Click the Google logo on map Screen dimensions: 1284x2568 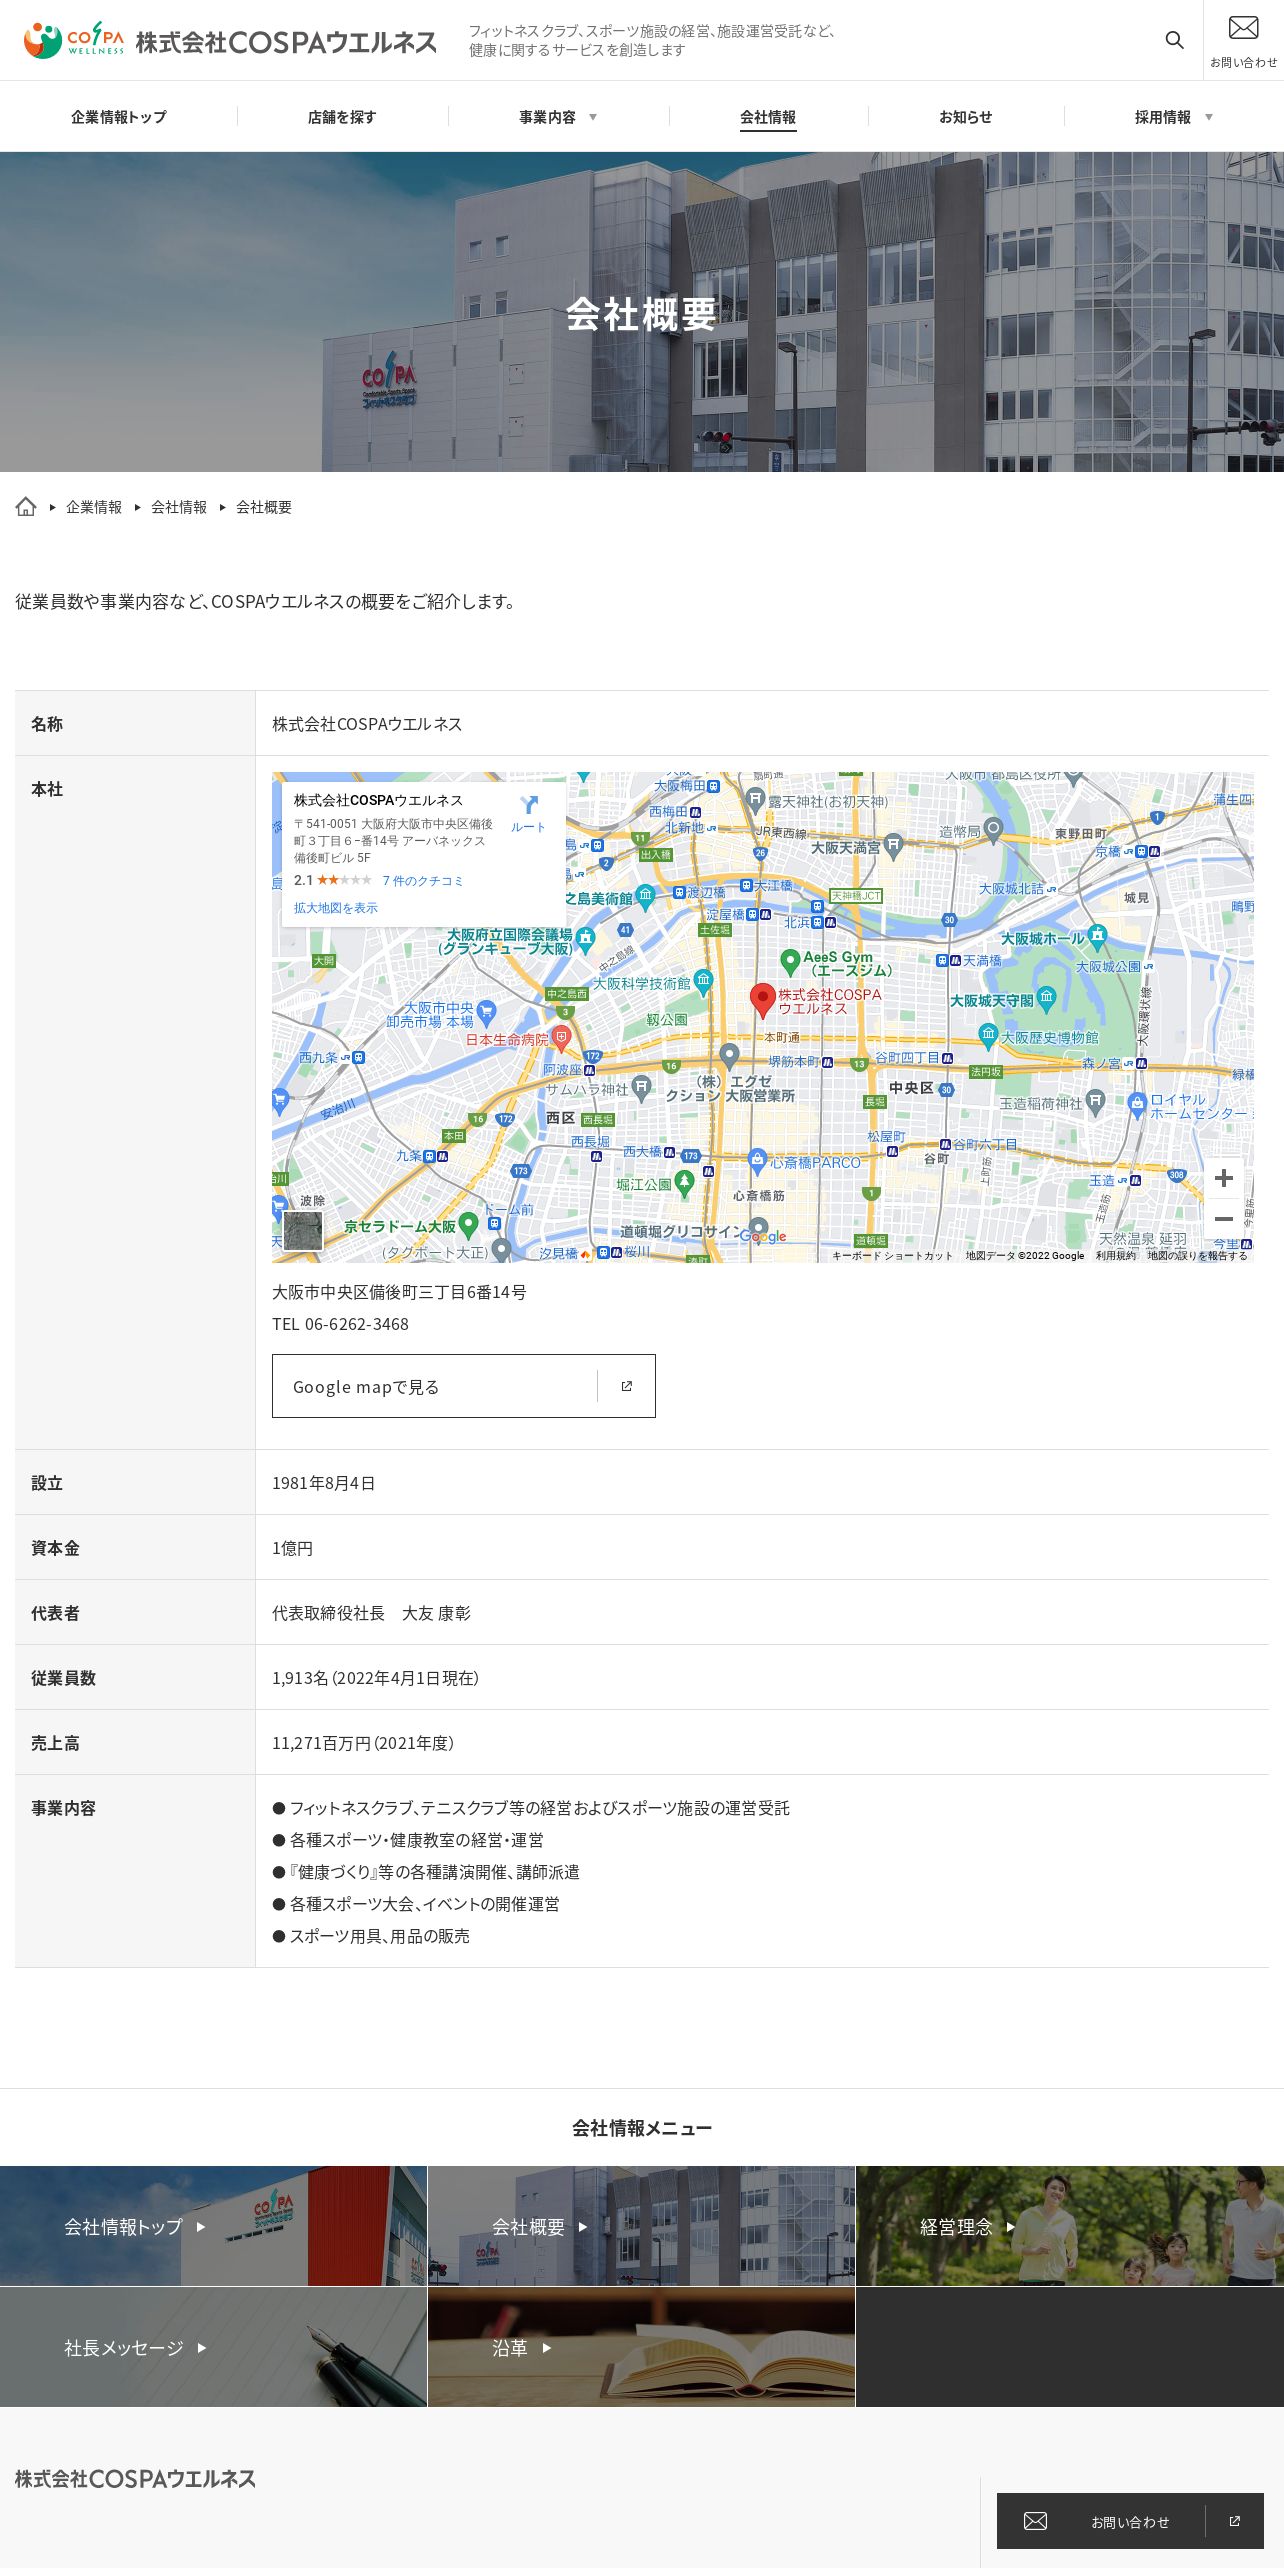tap(763, 1237)
